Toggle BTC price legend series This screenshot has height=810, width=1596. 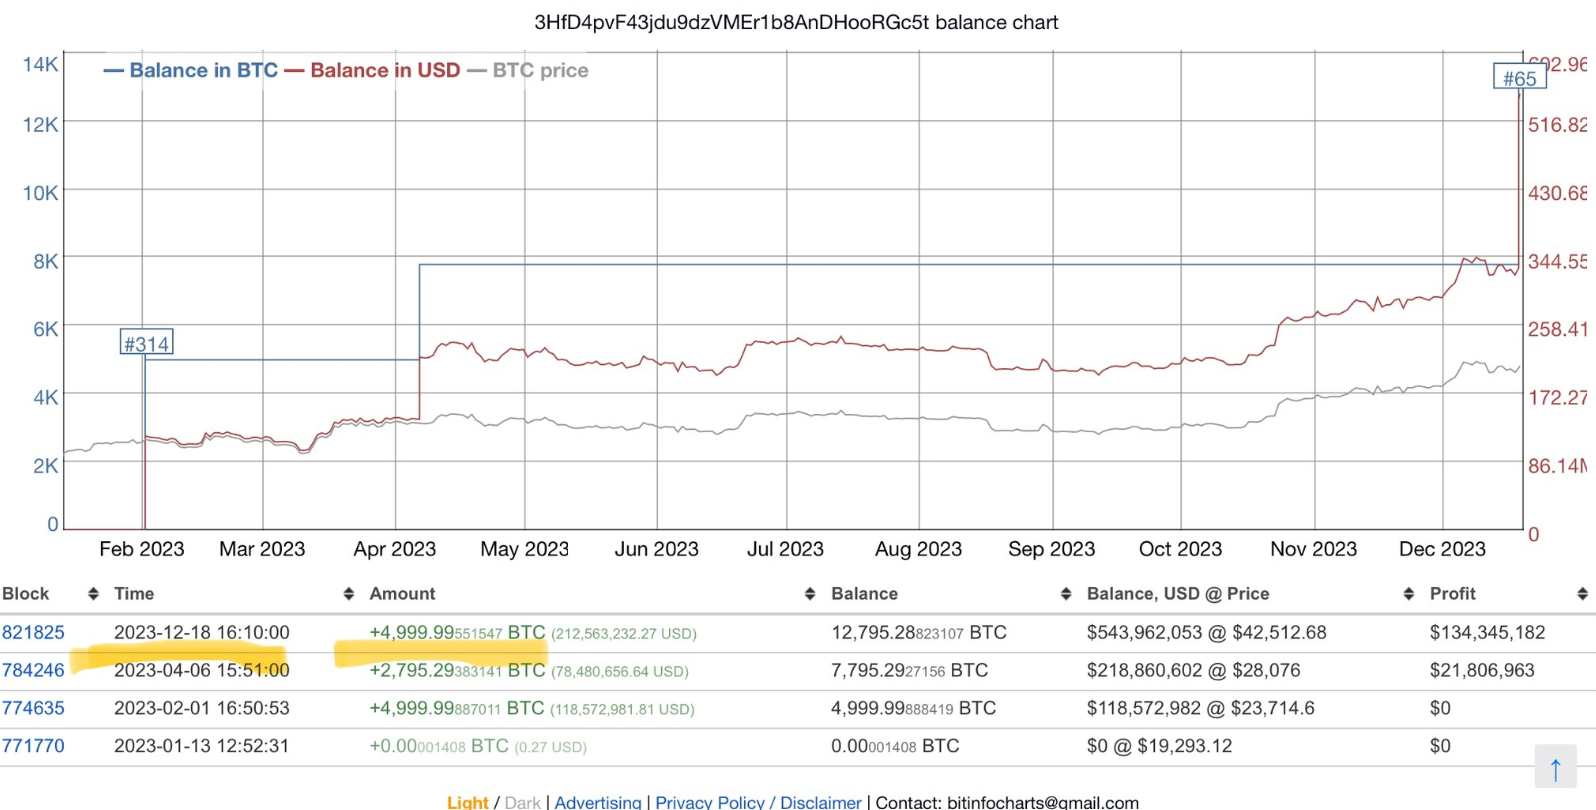pos(528,71)
